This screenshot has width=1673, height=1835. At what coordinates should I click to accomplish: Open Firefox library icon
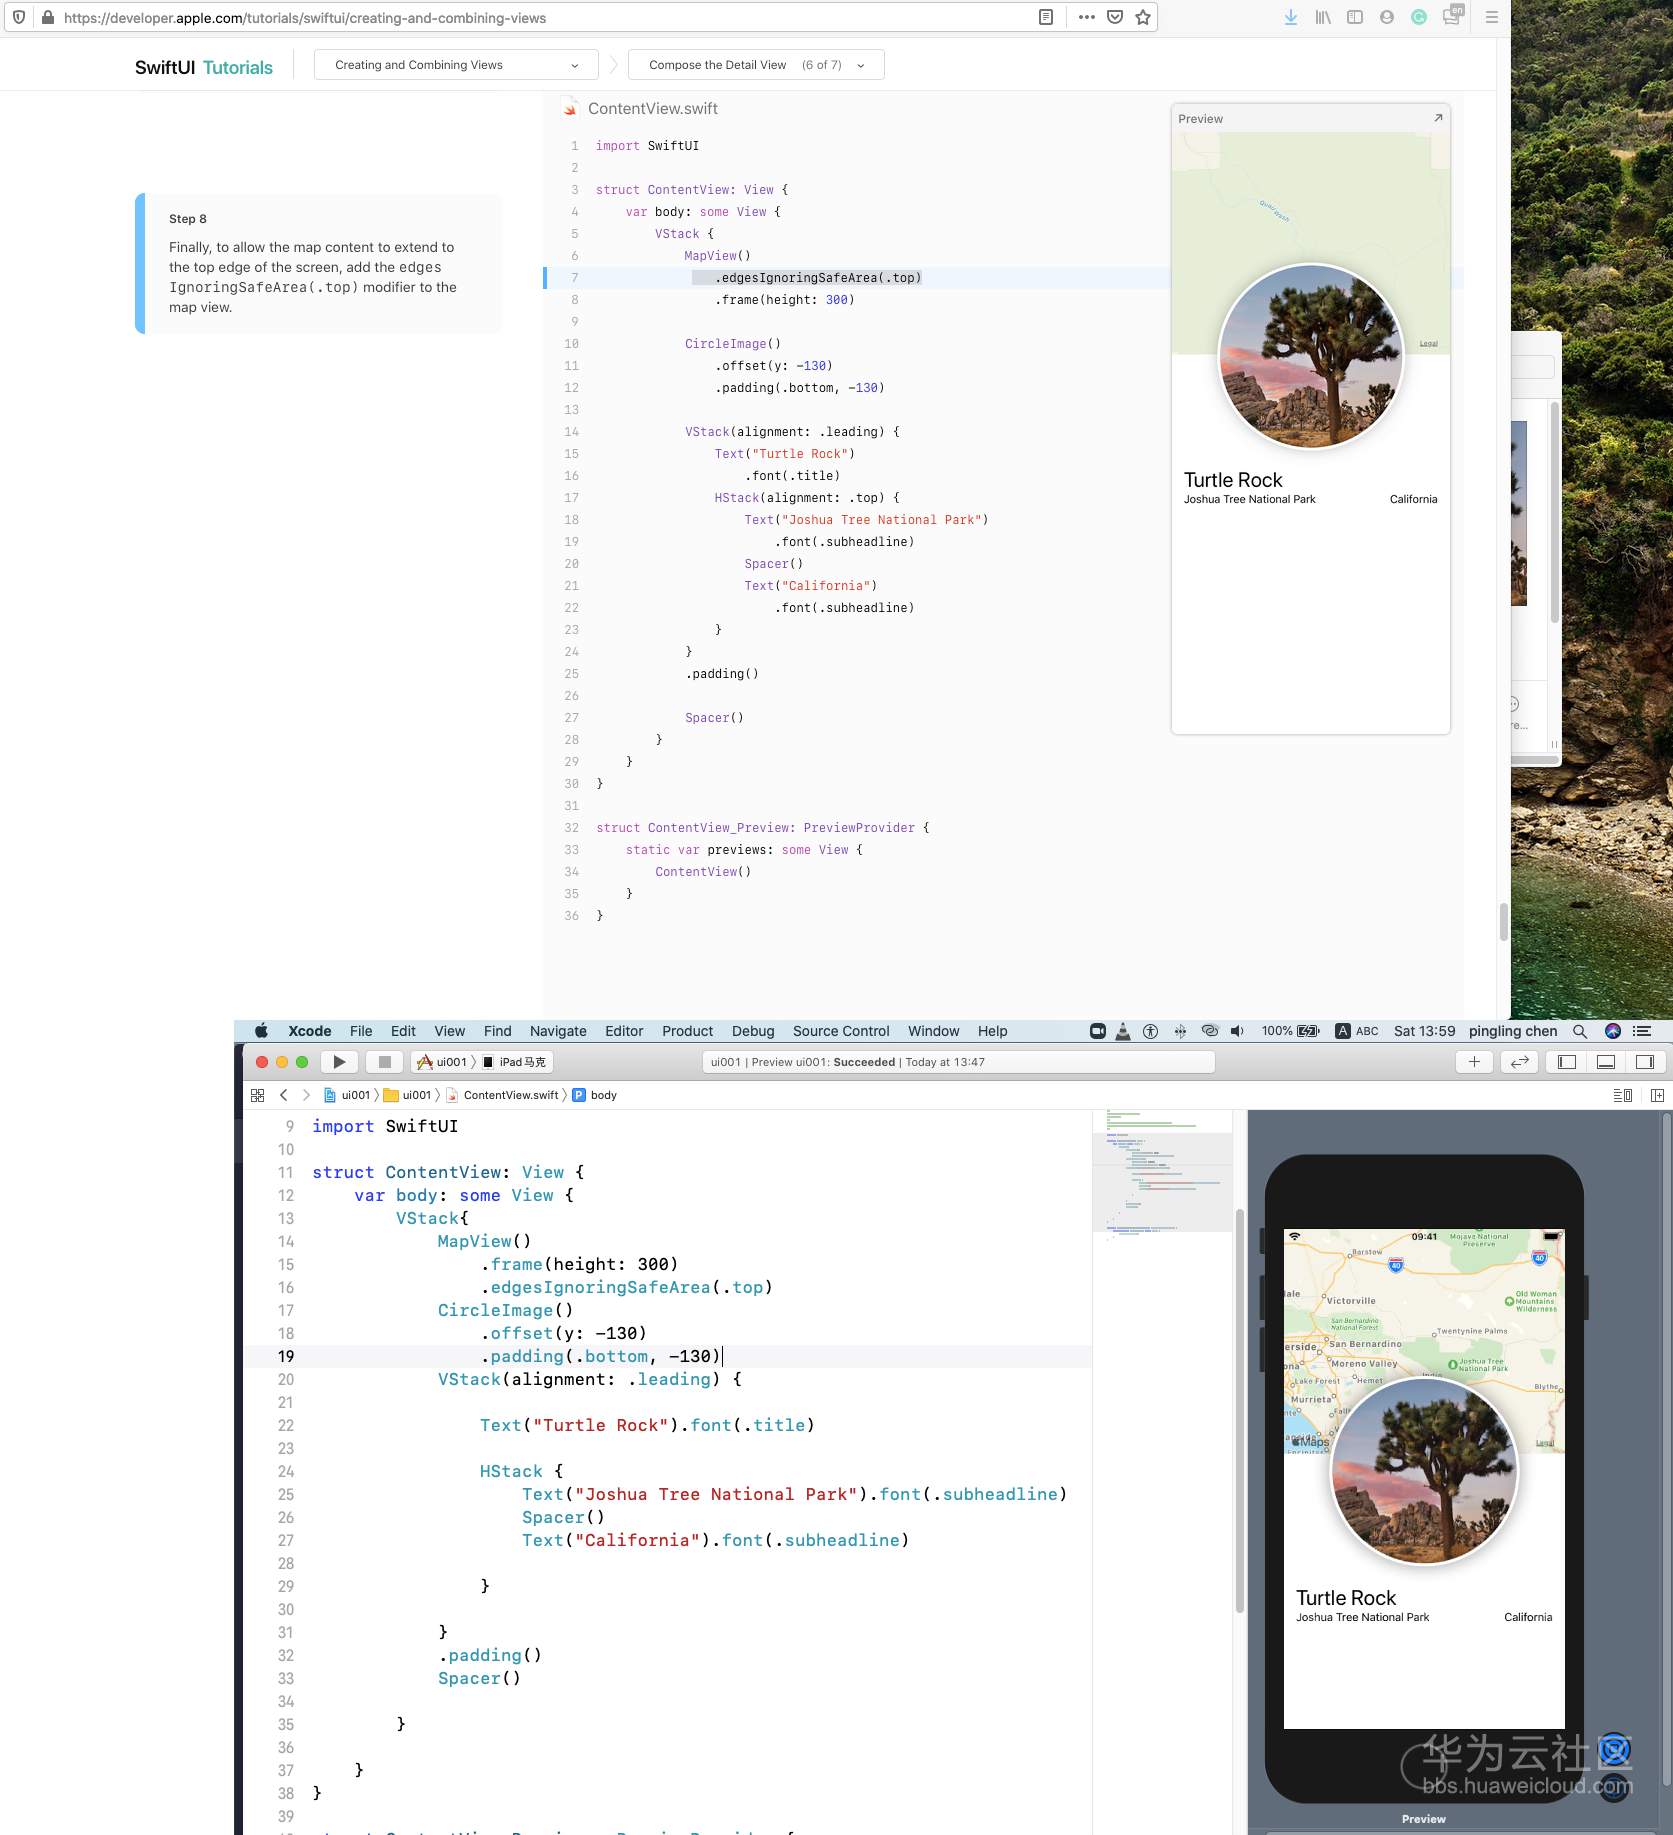point(1323,17)
